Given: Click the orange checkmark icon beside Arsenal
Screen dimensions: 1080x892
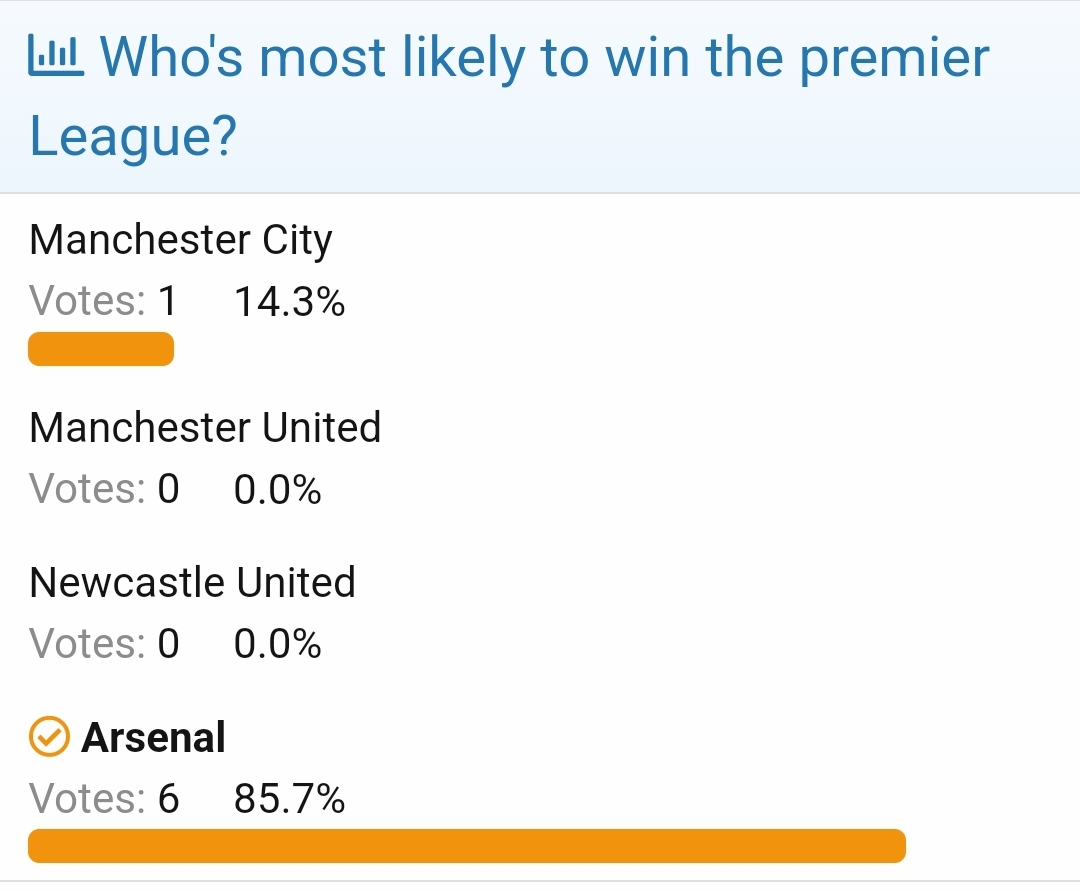Looking at the screenshot, I should pyautogui.click(x=49, y=736).
